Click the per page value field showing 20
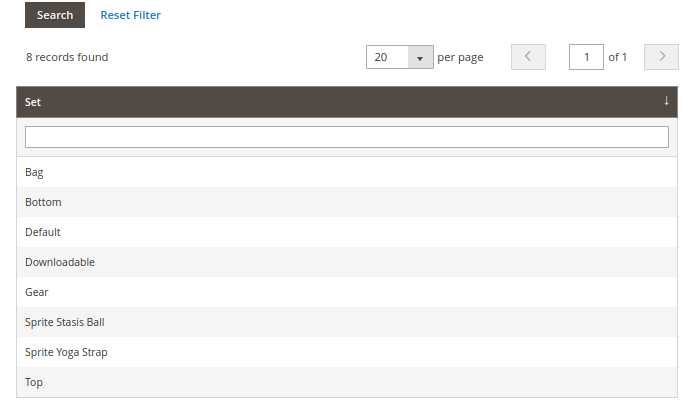This screenshot has height=400, width=689. tap(388, 58)
